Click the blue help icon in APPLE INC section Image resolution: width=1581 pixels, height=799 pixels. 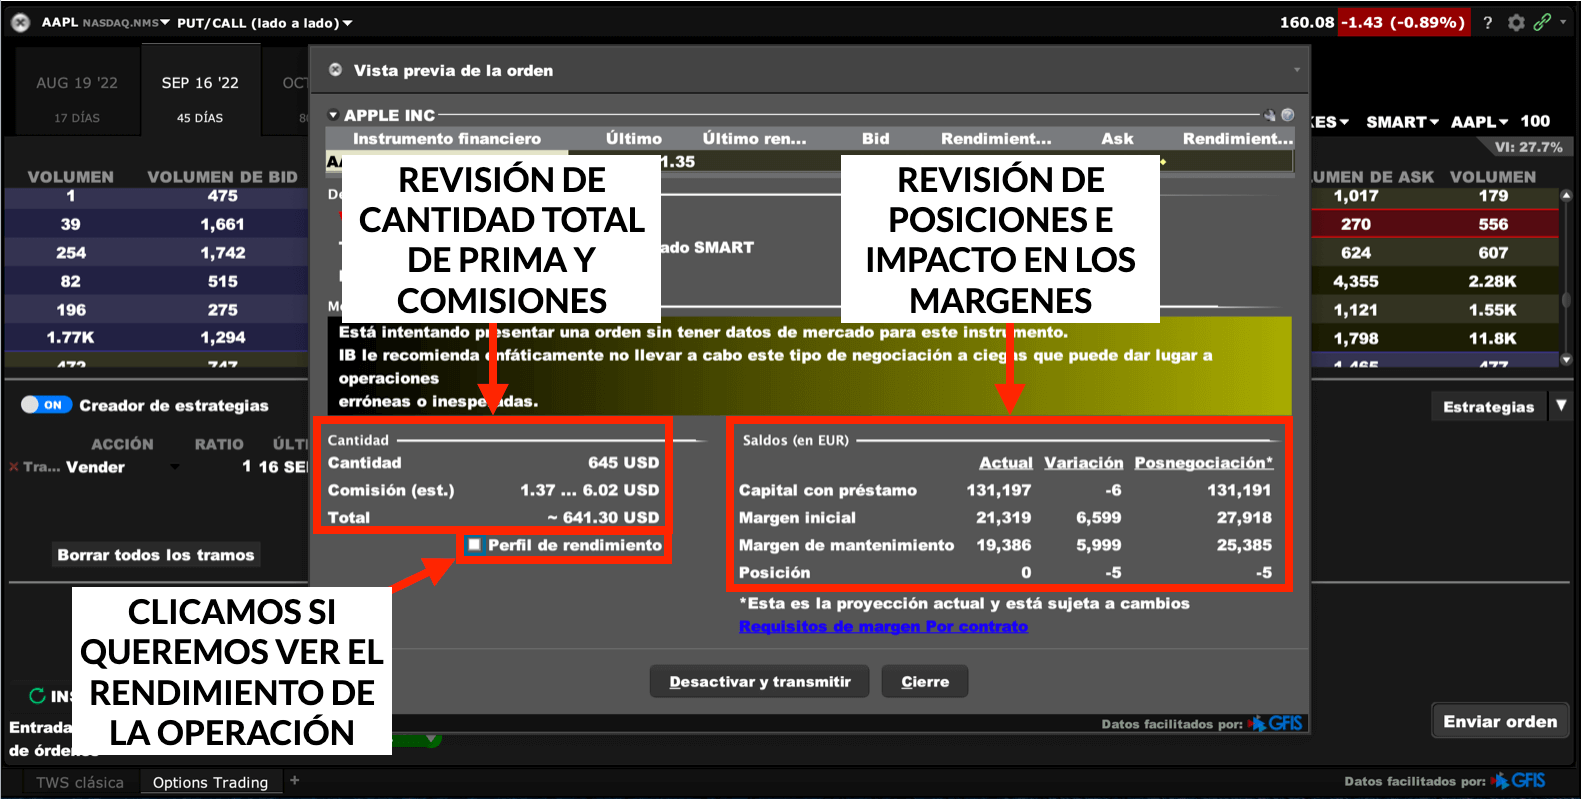tap(1288, 115)
